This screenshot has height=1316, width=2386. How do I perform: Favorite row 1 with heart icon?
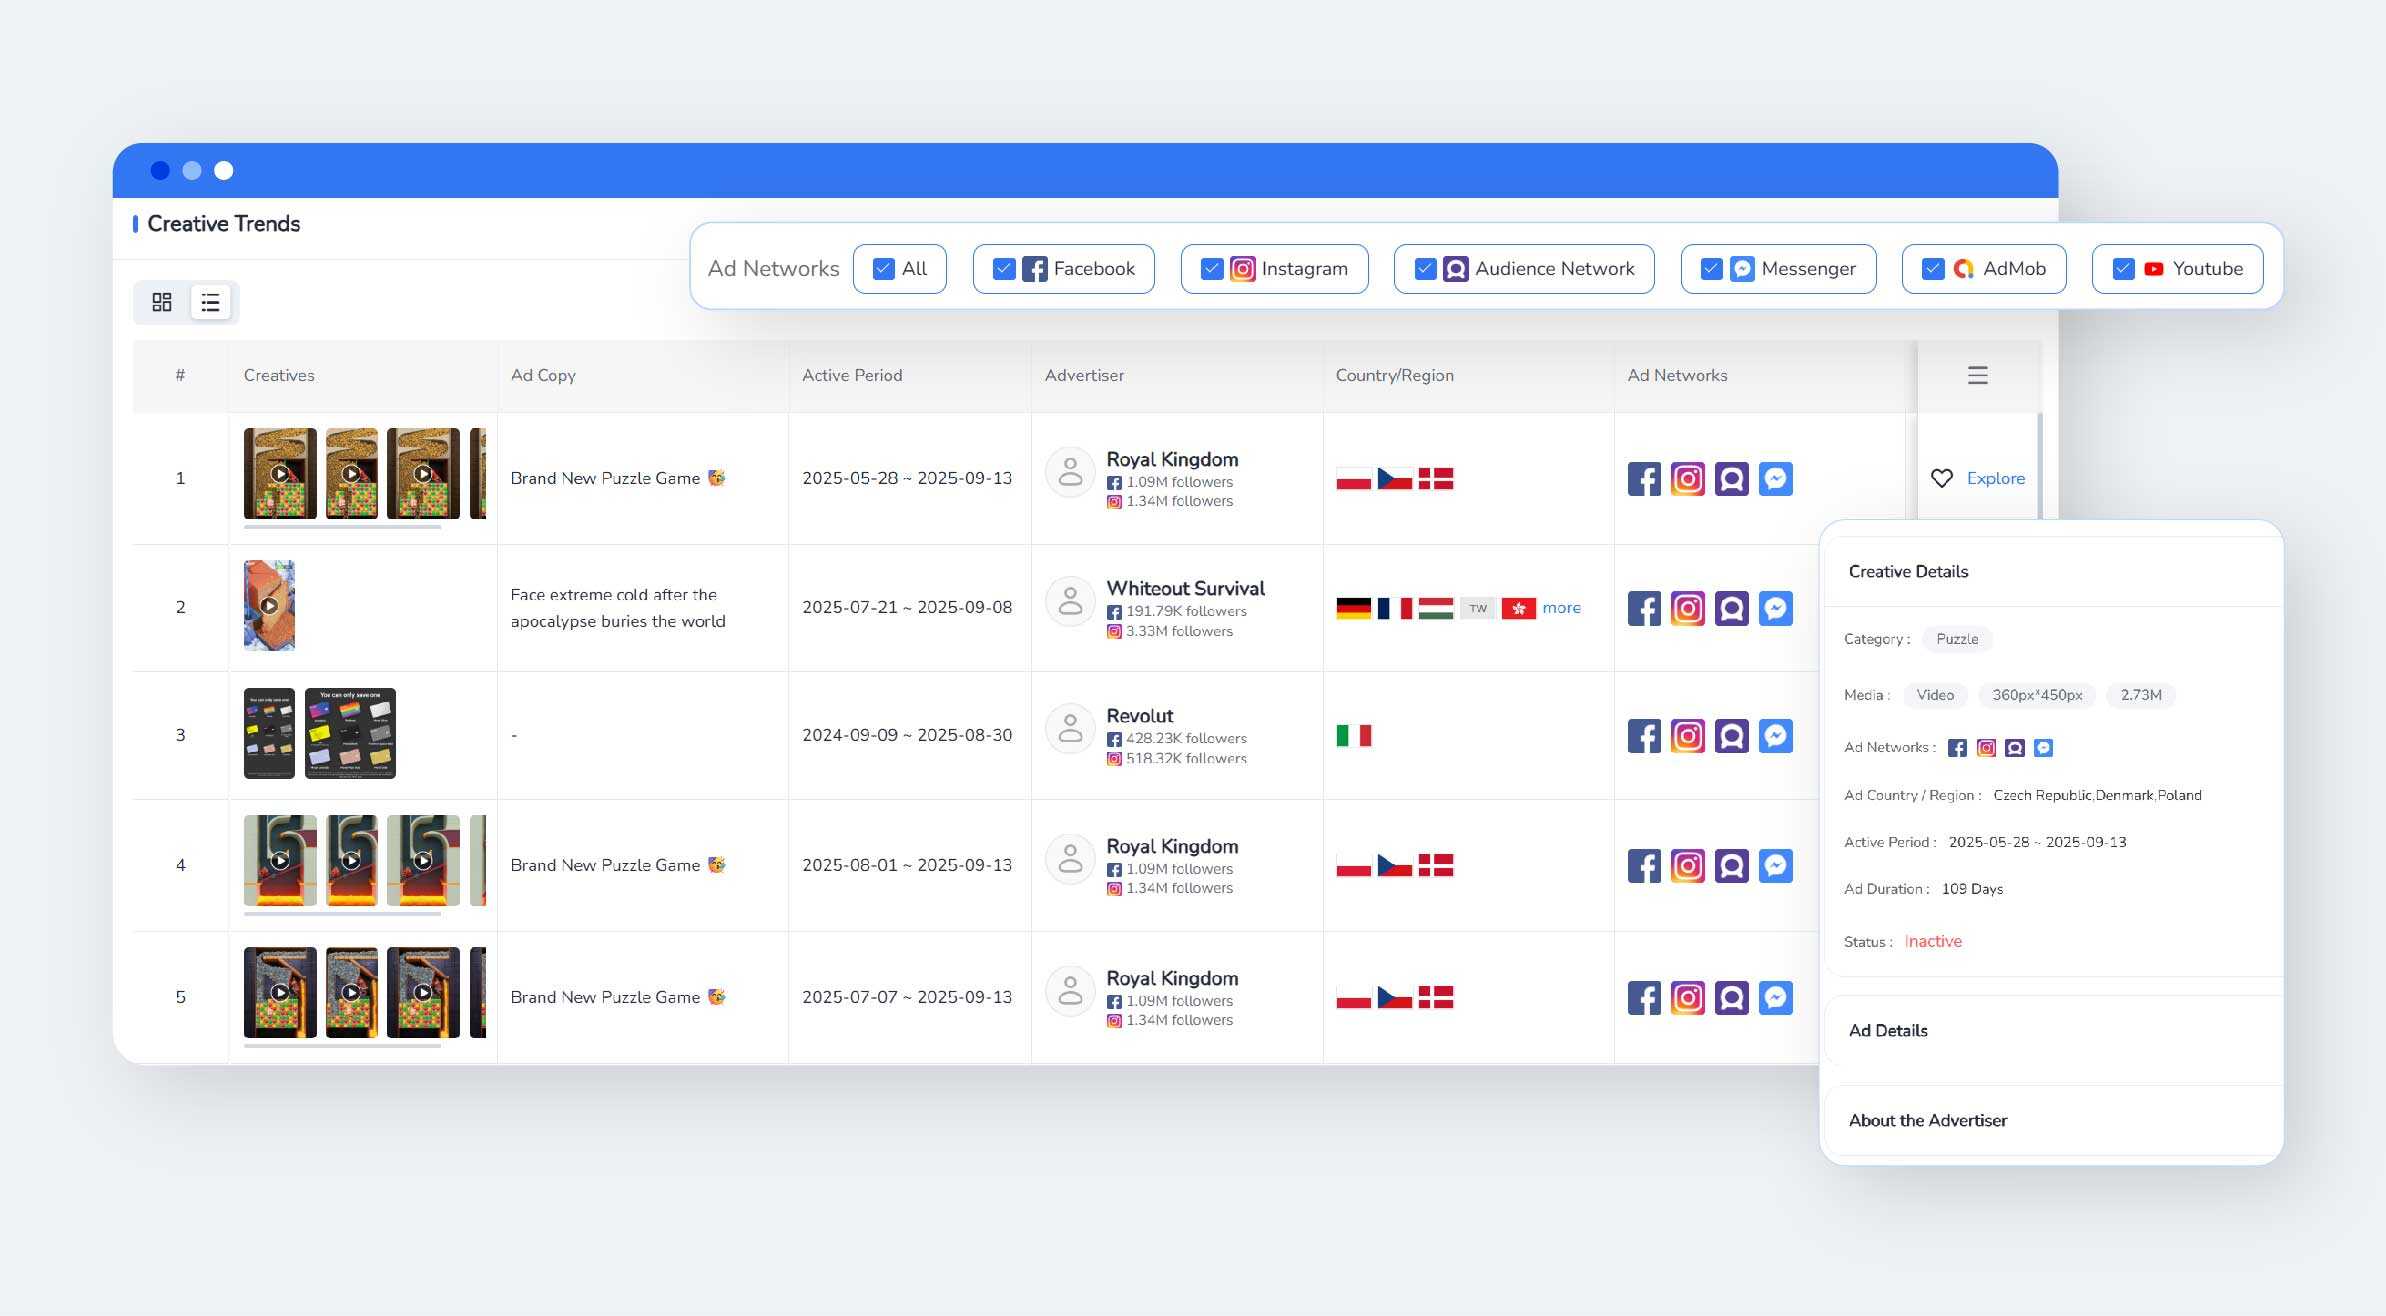pos(1941,478)
